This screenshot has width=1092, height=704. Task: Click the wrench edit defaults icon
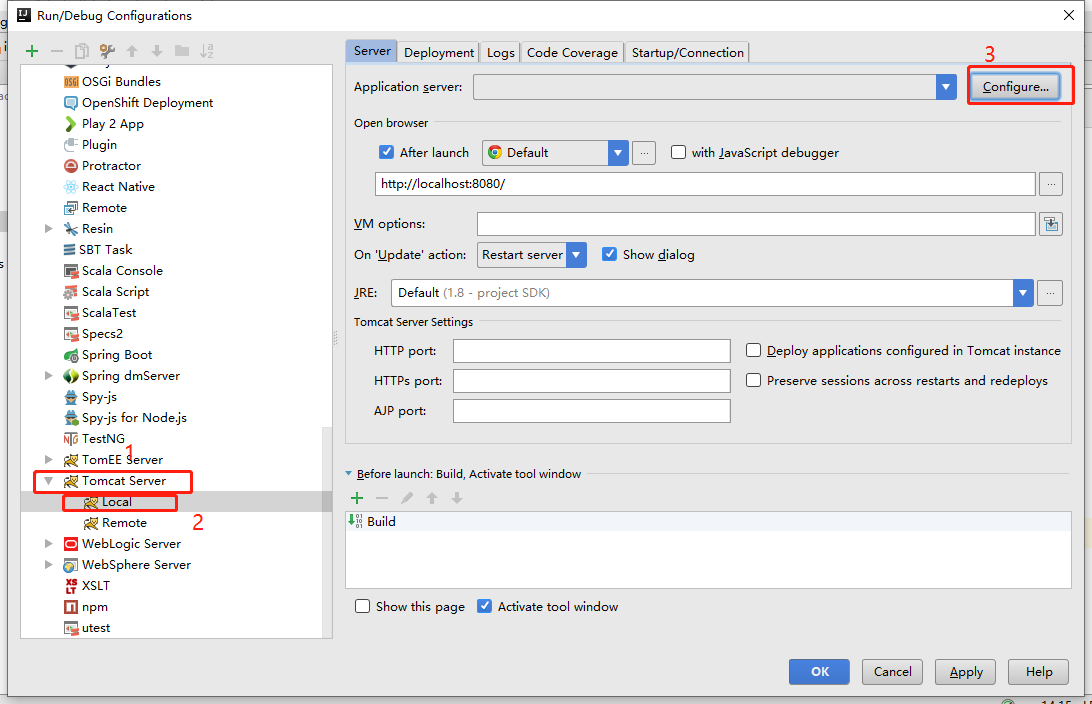tap(107, 51)
